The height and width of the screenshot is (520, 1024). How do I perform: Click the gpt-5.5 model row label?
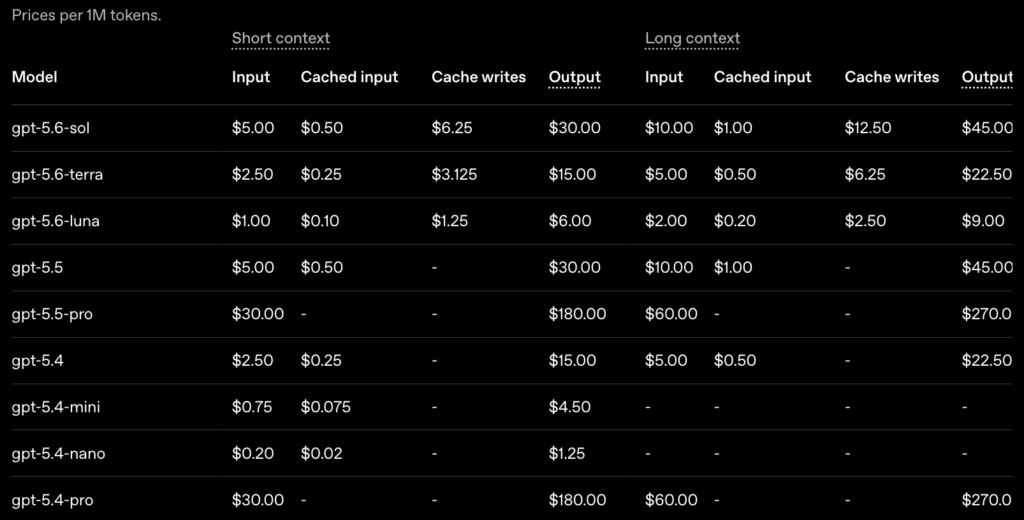pyautogui.click(x=37, y=267)
